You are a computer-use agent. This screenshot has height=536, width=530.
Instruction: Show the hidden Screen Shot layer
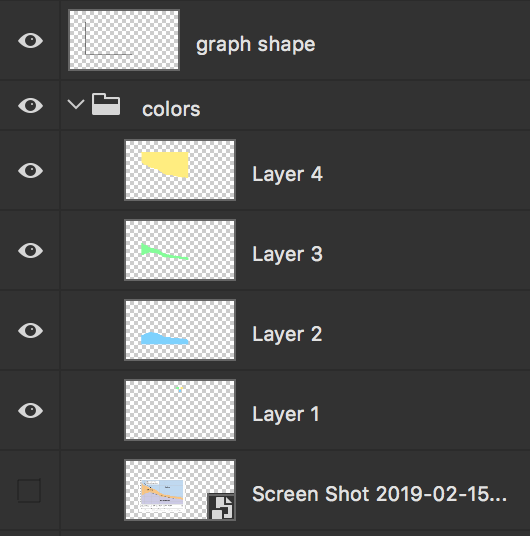pos(29,491)
